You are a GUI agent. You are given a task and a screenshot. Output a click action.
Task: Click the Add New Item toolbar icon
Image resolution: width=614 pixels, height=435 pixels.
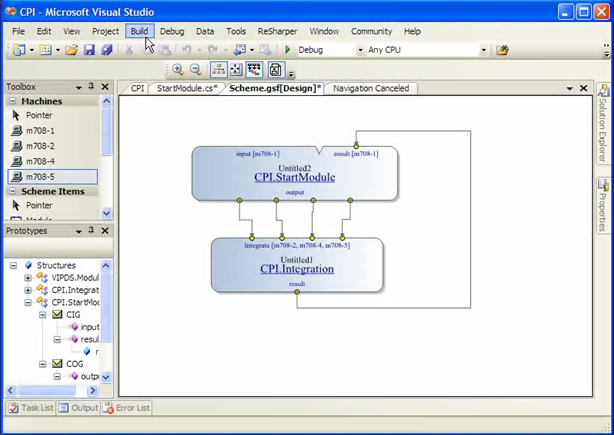(45, 50)
